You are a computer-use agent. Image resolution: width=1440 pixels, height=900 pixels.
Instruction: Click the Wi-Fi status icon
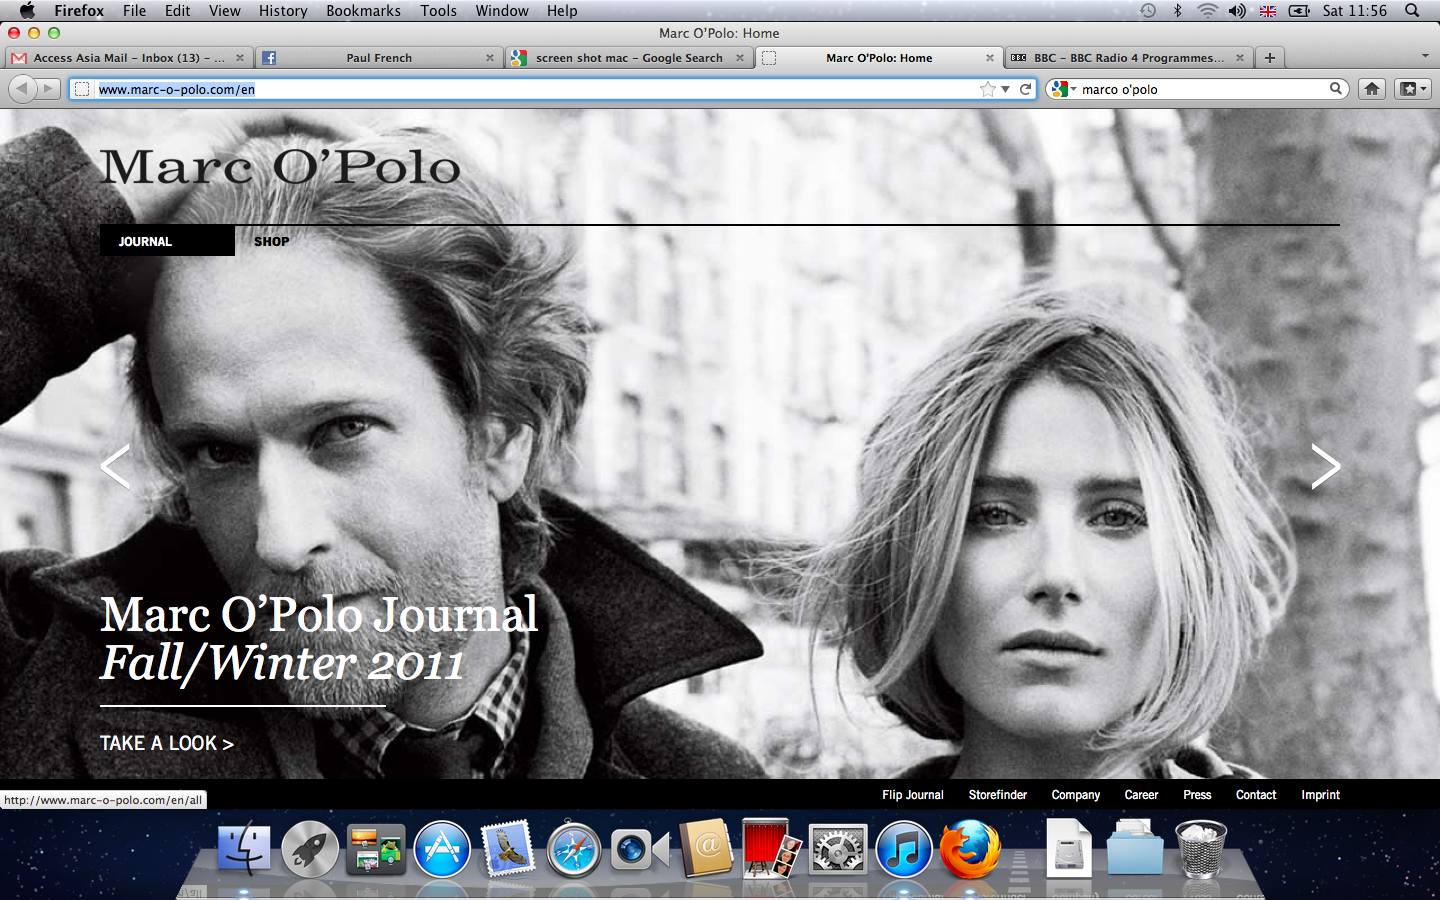[1207, 10]
